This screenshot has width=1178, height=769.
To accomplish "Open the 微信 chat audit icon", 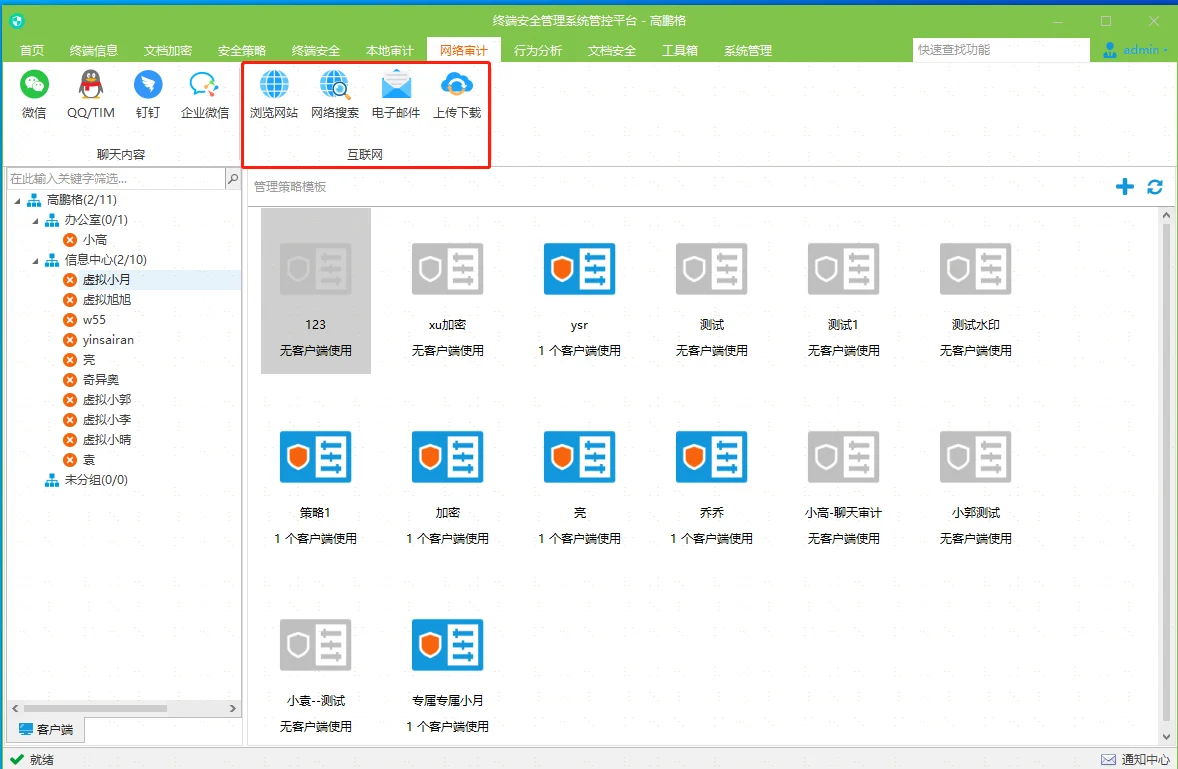I will coord(34,94).
